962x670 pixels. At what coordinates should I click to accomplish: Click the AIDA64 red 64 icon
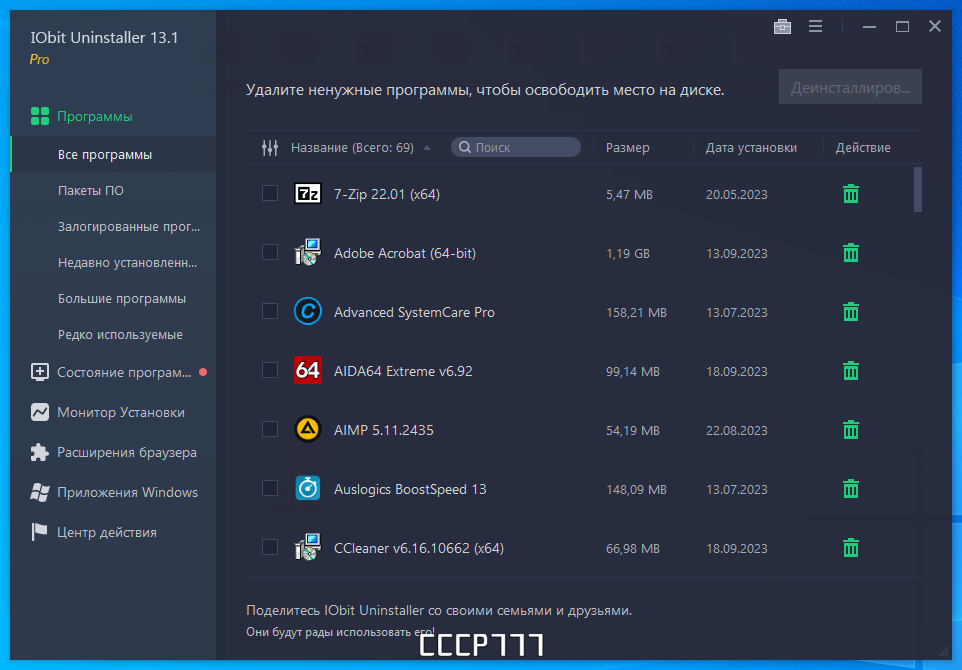[307, 370]
